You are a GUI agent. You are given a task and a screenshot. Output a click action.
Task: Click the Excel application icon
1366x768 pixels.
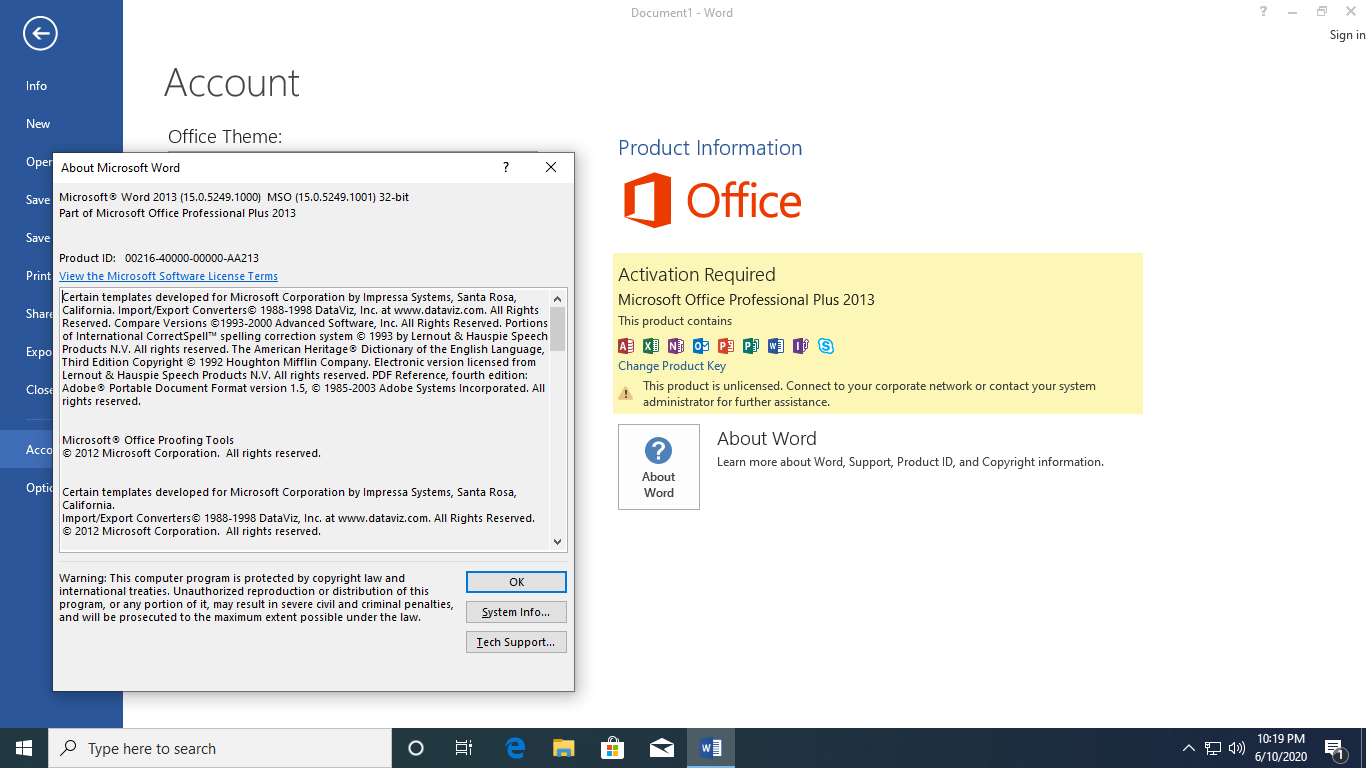pos(651,346)
